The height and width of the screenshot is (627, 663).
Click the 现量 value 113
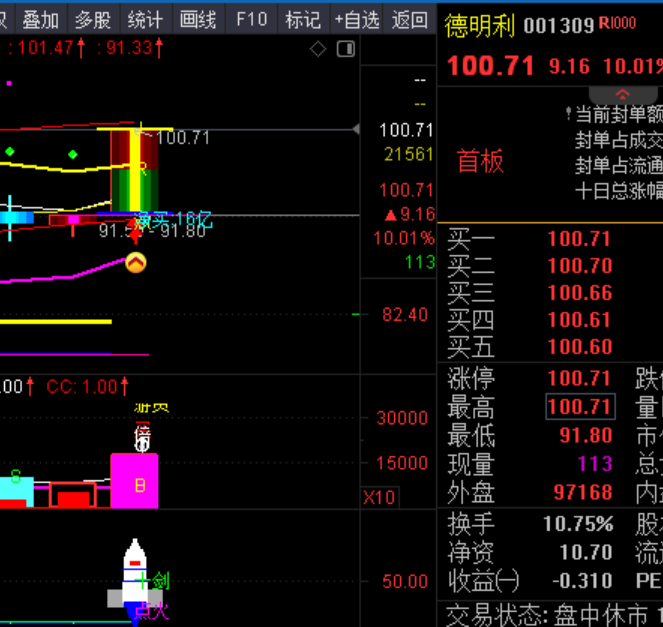(x=595, y=464)
